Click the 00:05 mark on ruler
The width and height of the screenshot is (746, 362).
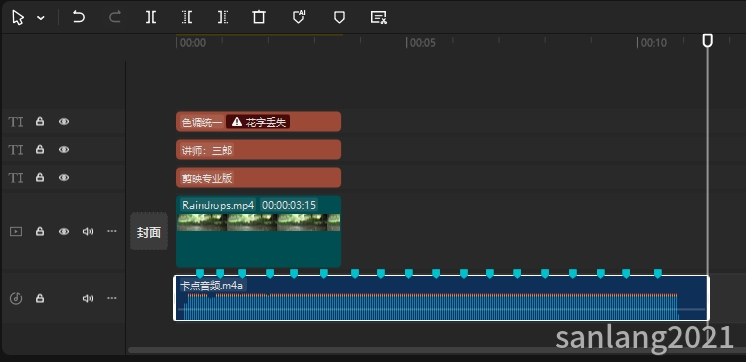tap(422, 43)
